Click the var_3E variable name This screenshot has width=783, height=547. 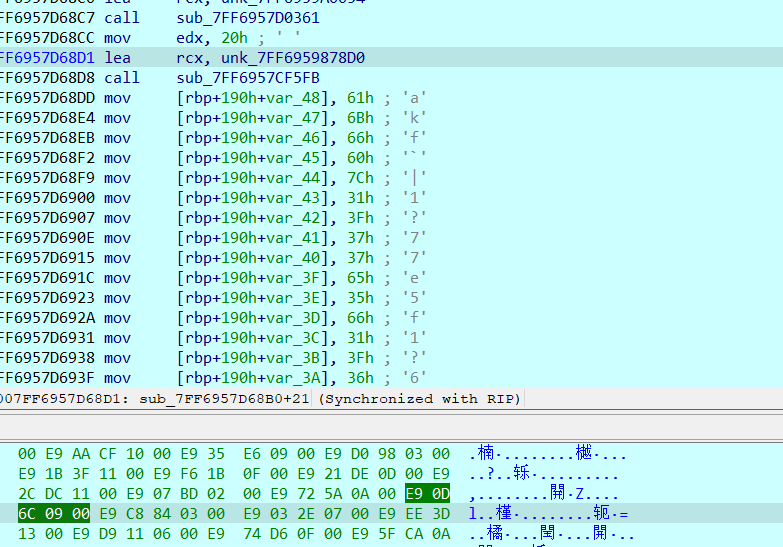(293, 298)
